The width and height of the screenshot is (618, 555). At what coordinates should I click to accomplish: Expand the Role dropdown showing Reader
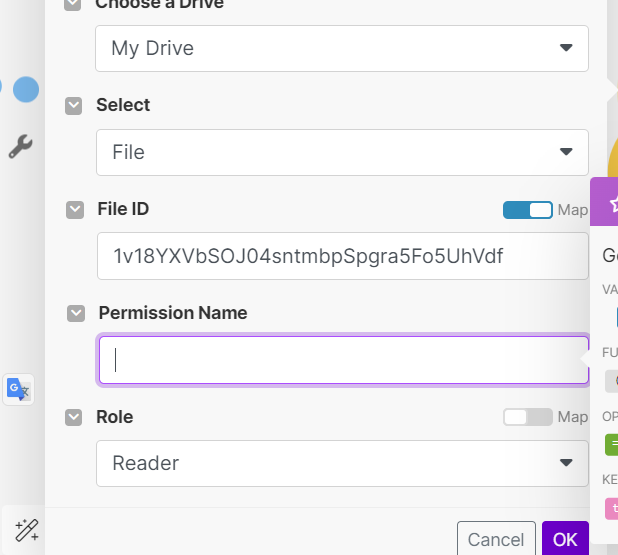tap(341, 463)
